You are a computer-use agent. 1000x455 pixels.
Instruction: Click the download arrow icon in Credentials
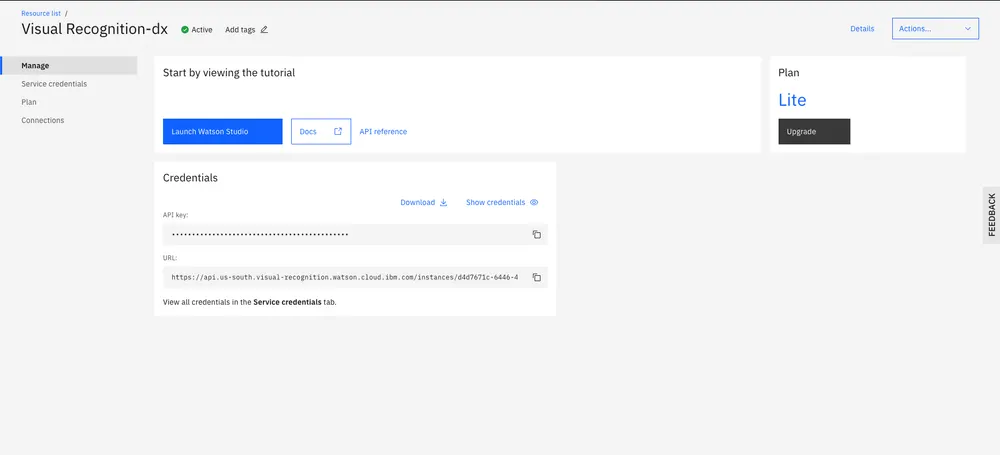(443, 202)
